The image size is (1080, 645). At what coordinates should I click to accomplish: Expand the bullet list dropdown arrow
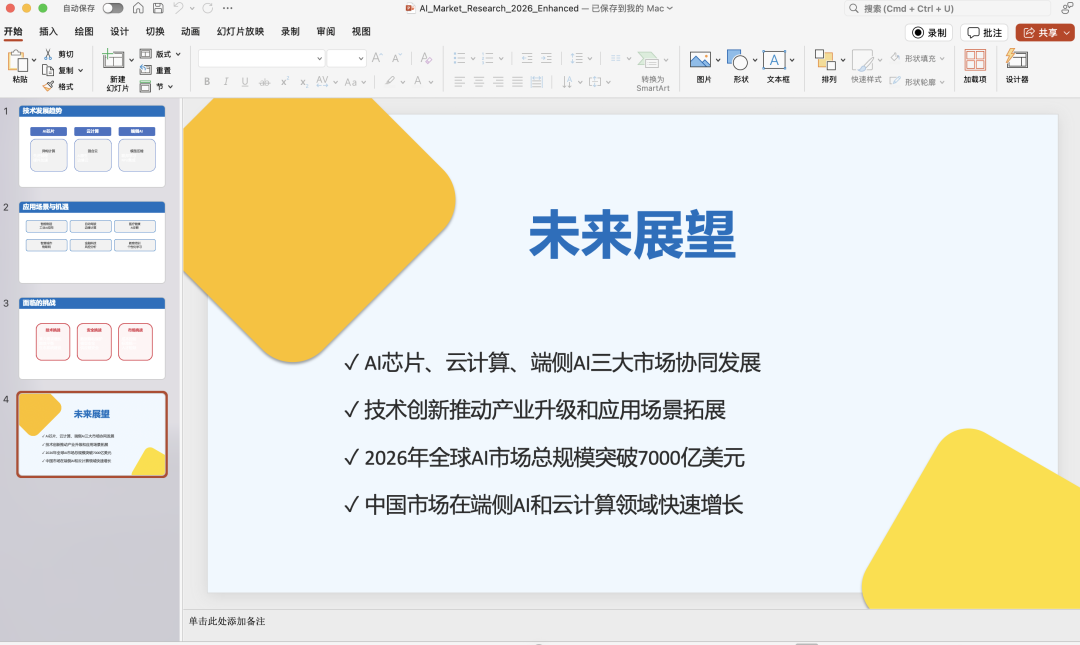click(x=472, y=56)
